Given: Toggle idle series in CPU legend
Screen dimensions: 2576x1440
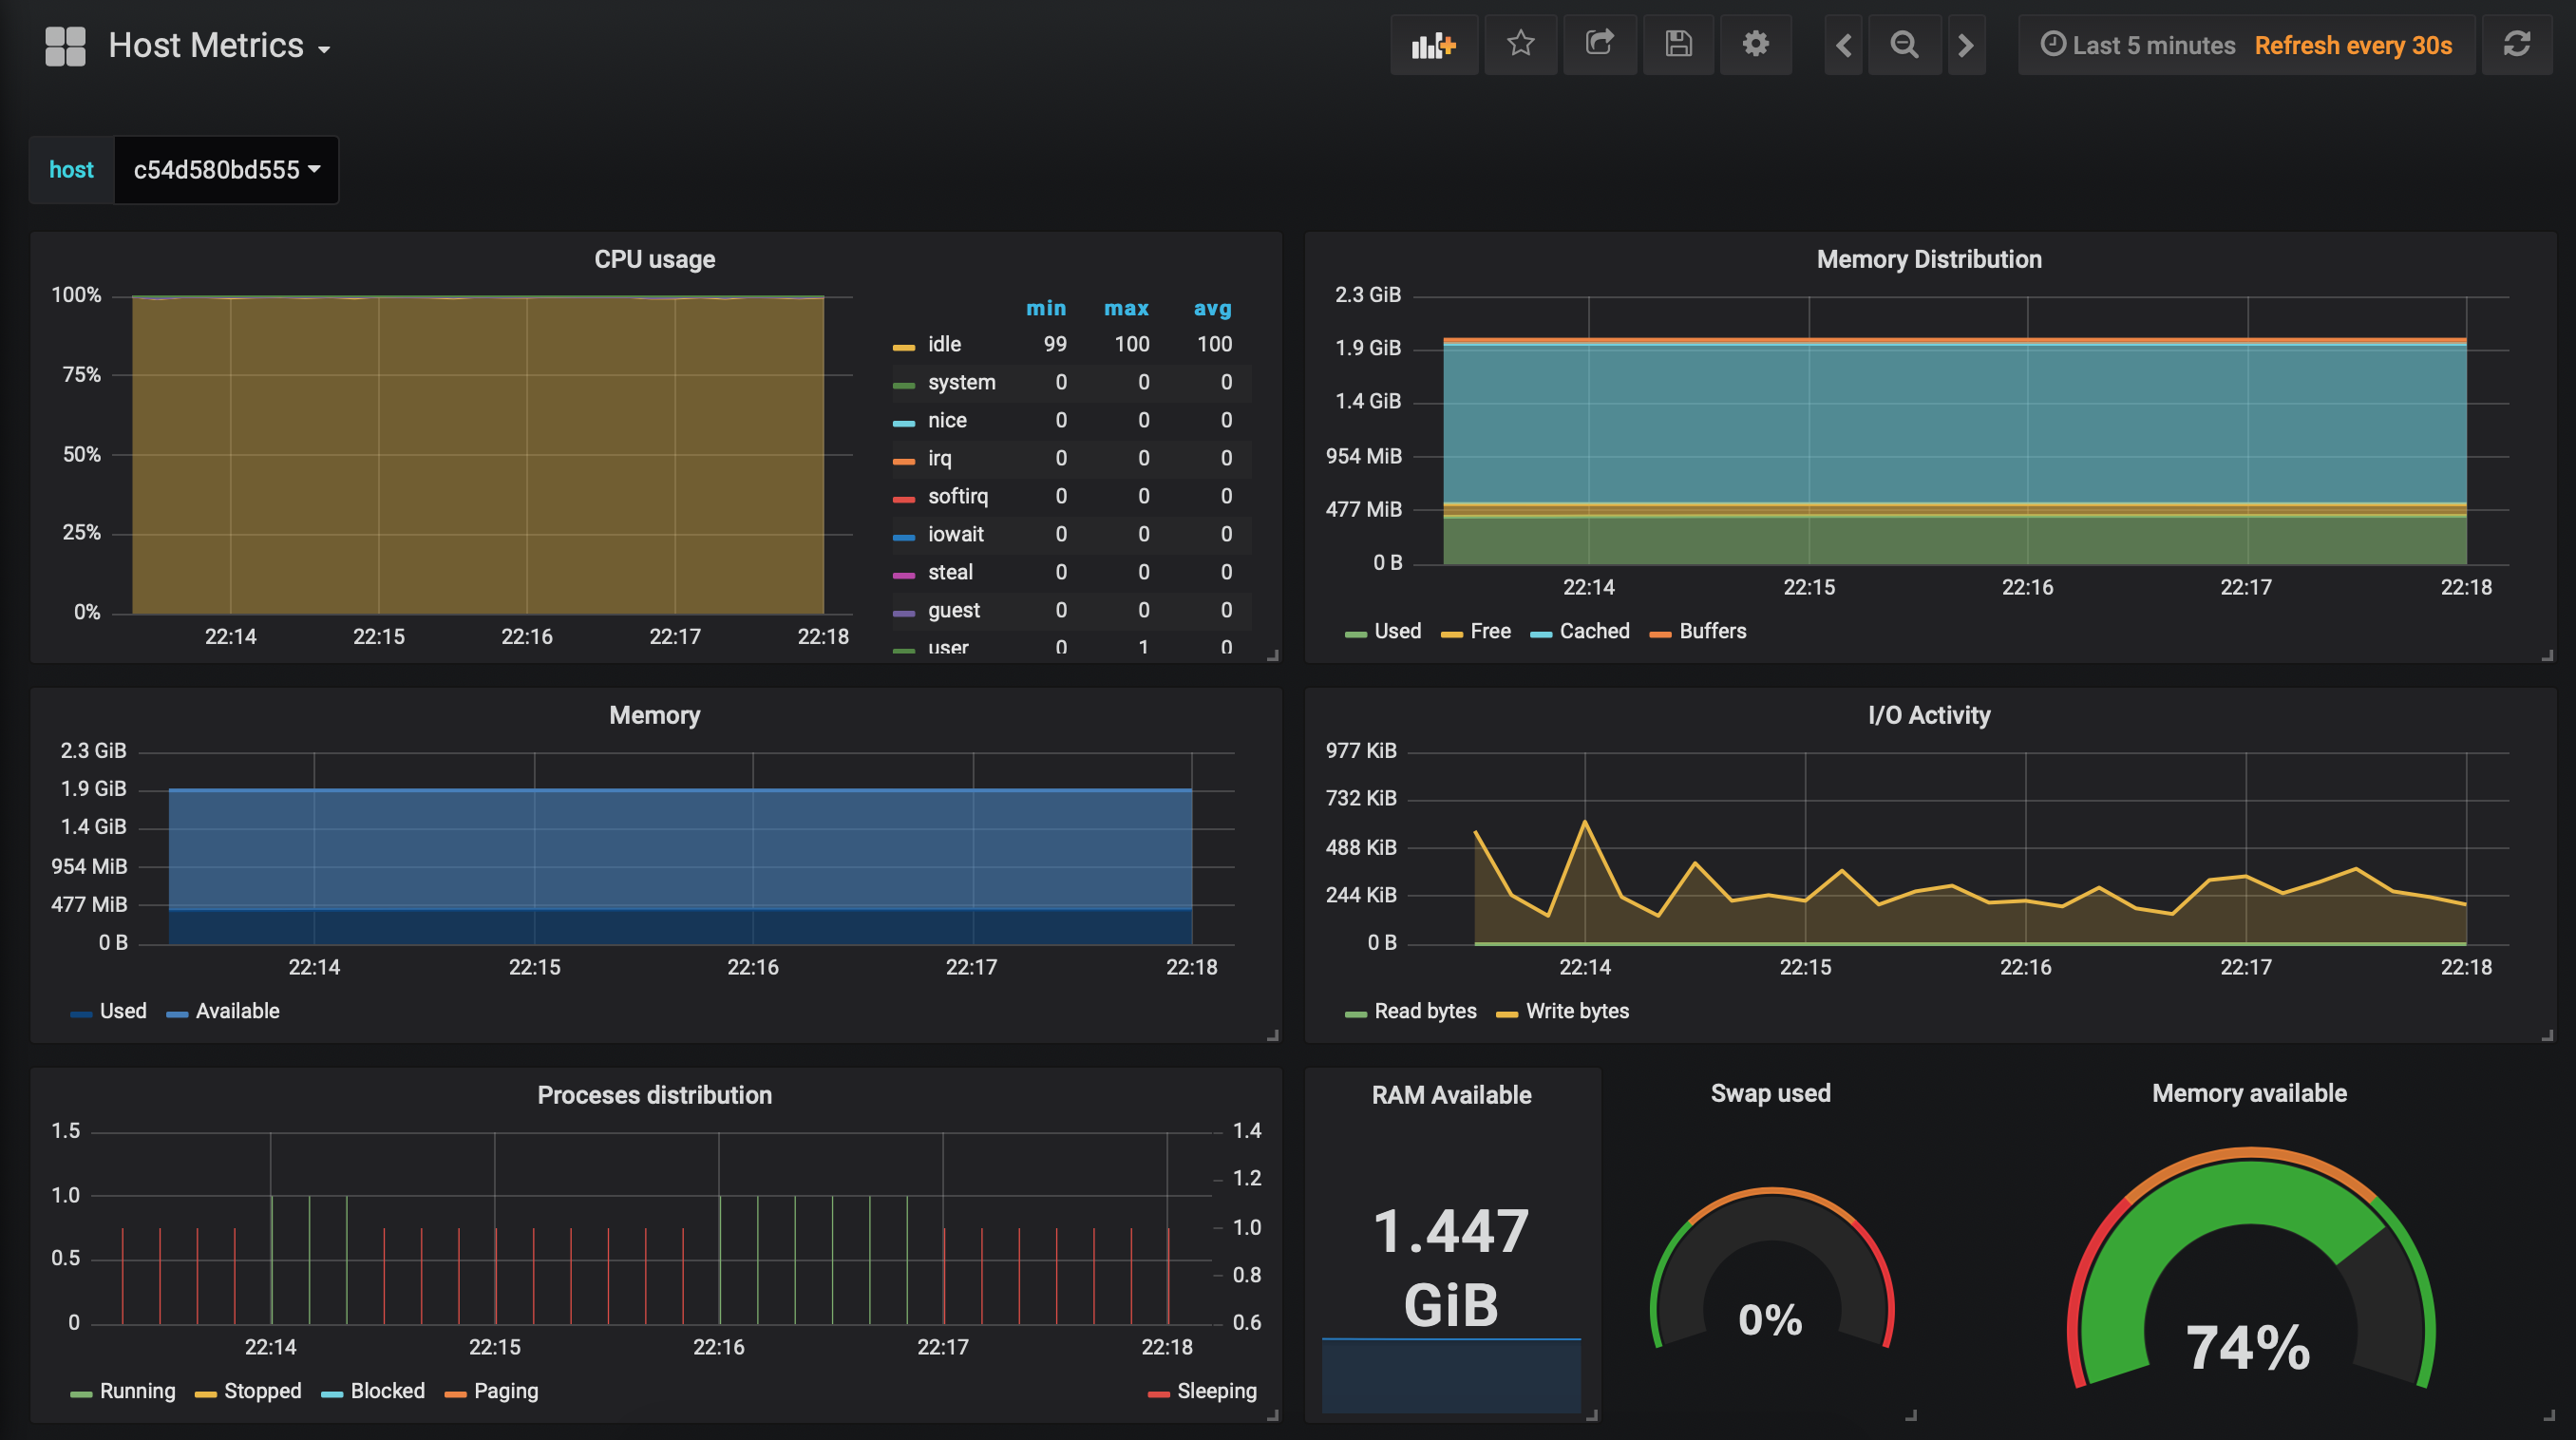Looking at the screenshot, I should [x=943, y=344].
